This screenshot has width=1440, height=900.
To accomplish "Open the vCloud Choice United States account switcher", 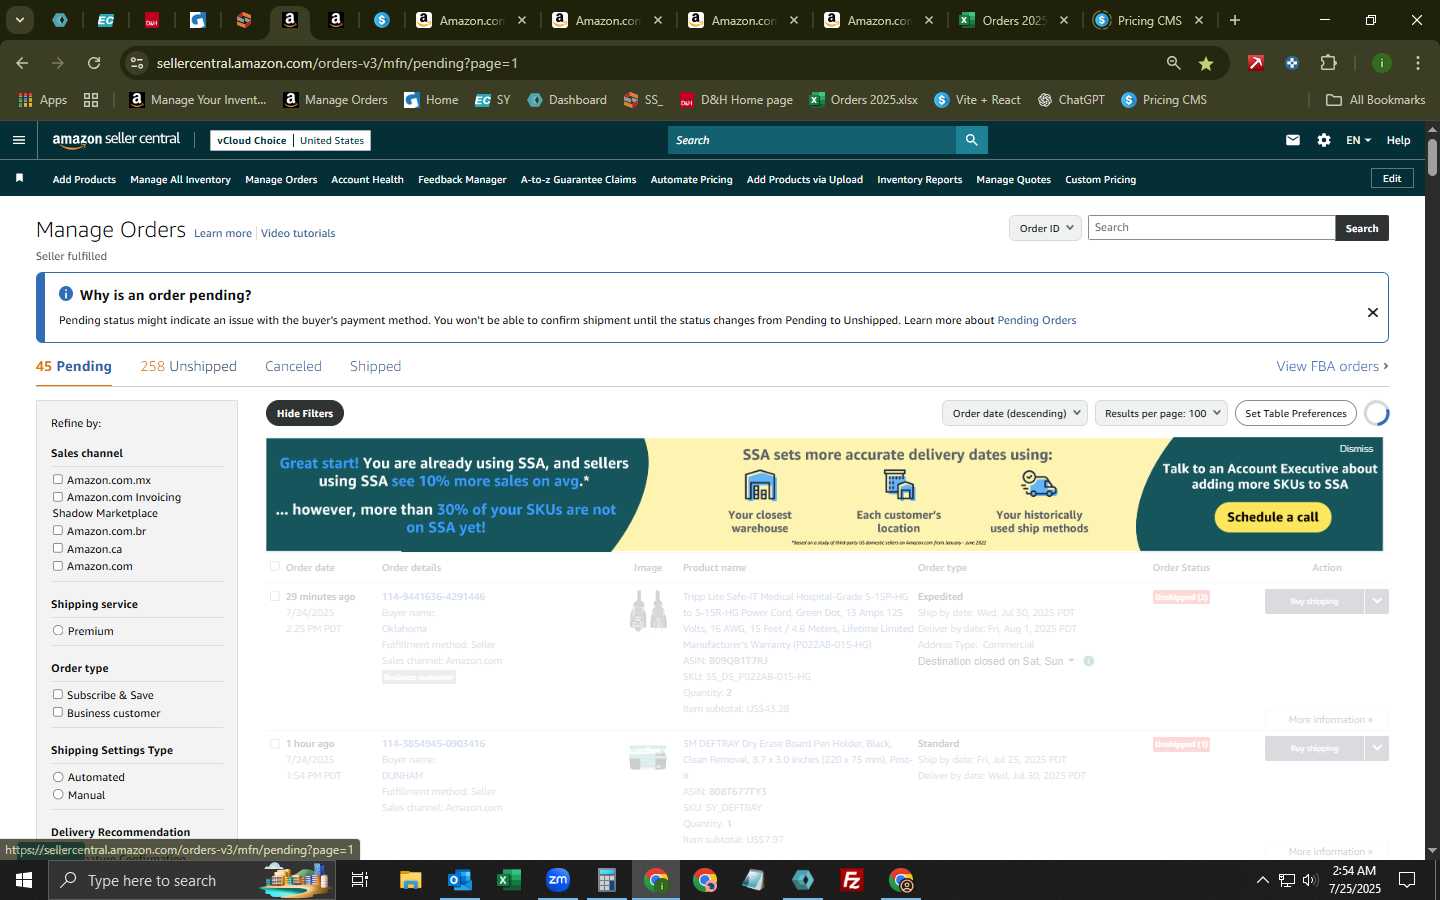I will pos(291,140).
